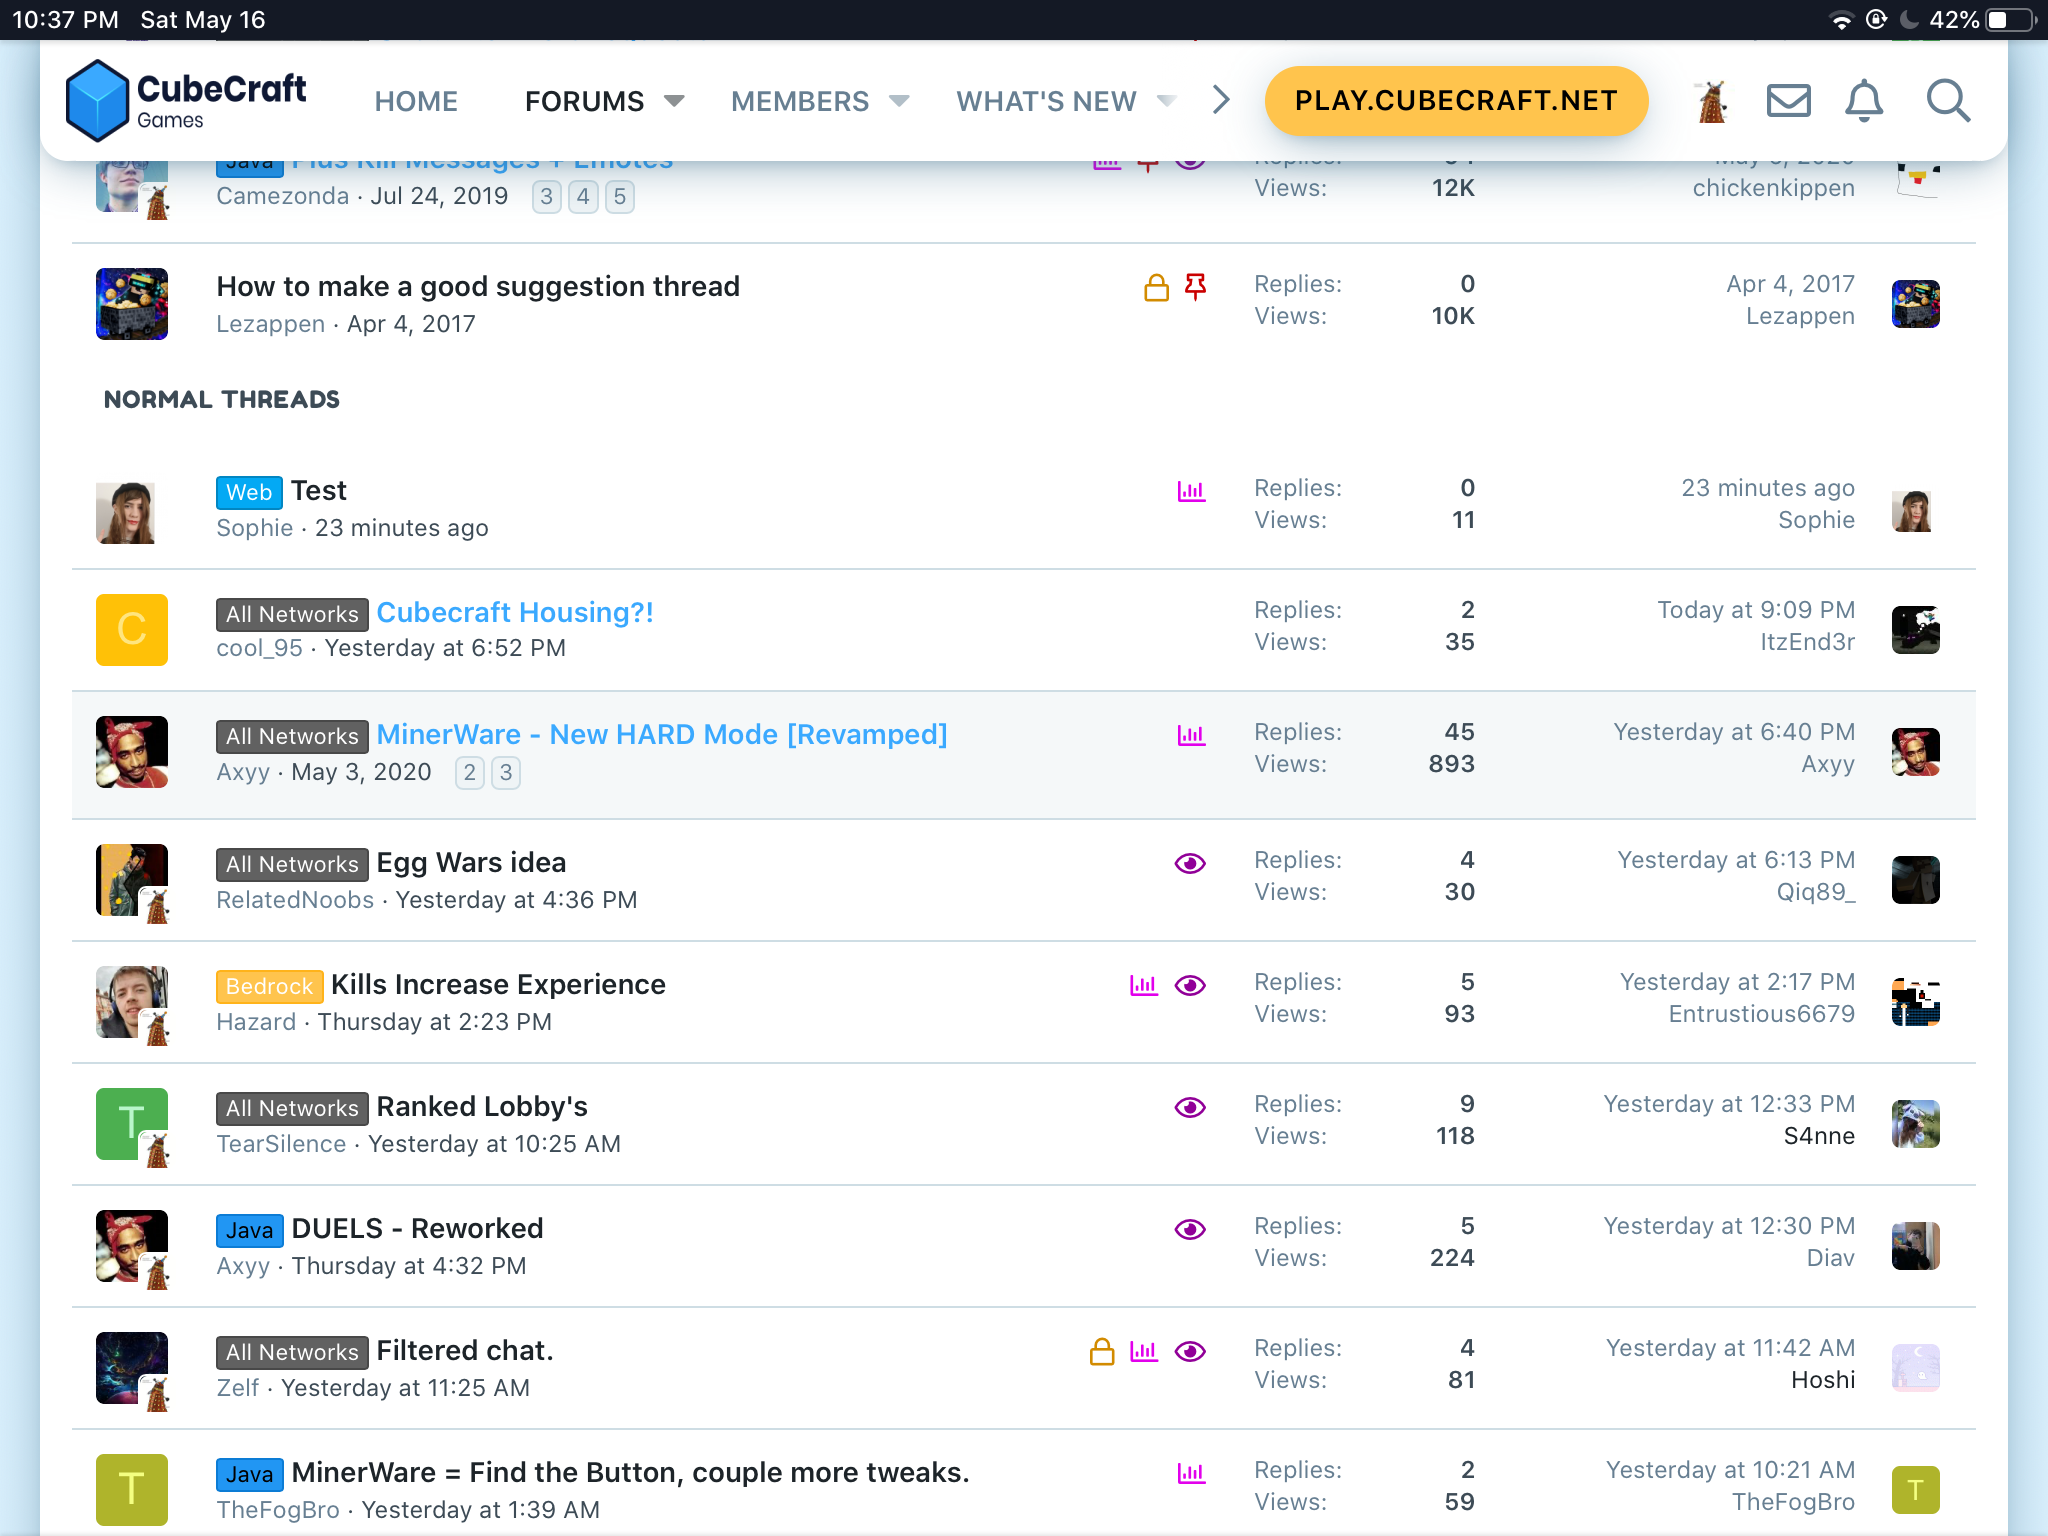Open Qiq89_'s last-poster avatar
2048x1536 pixels.
click(x=1916, y=880)
